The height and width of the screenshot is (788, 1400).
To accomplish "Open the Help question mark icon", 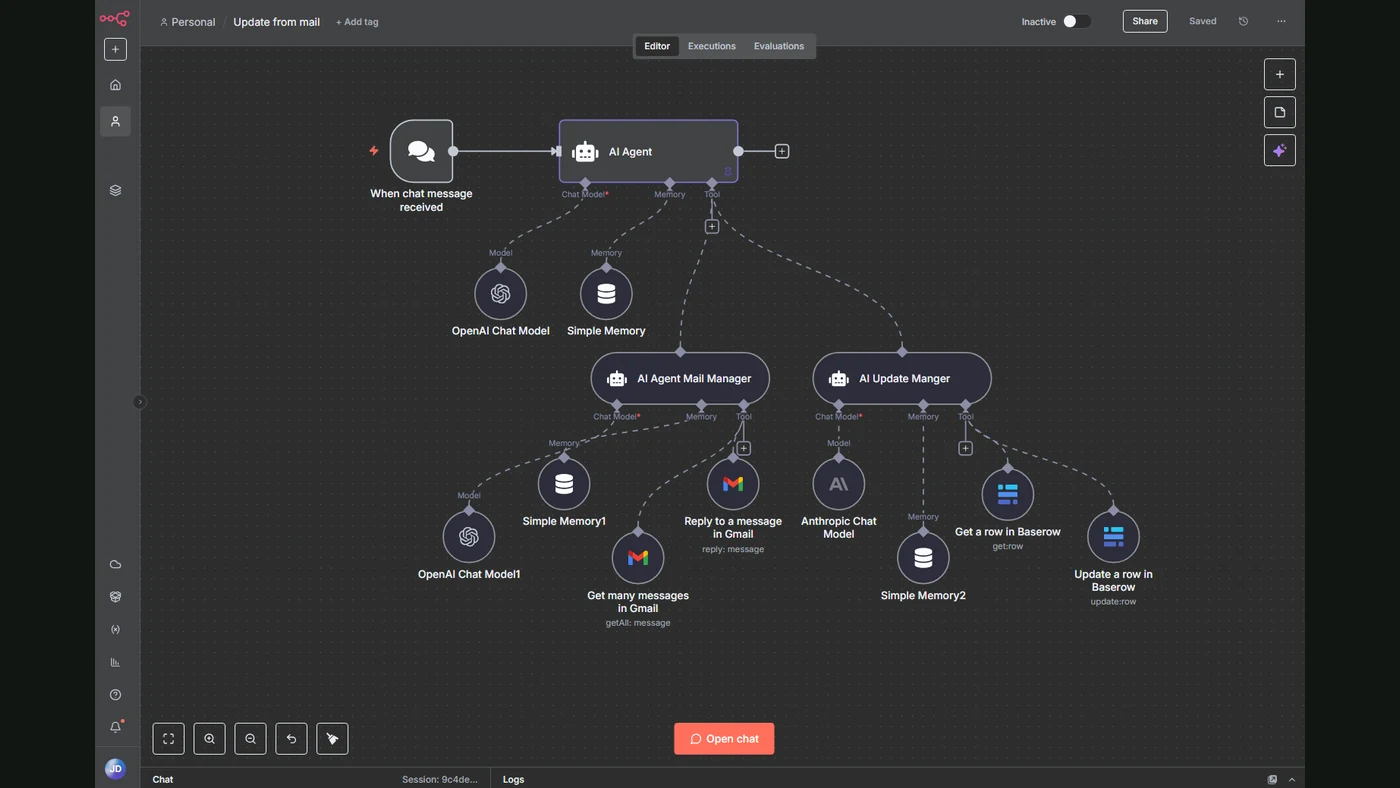I will (115, 695).
